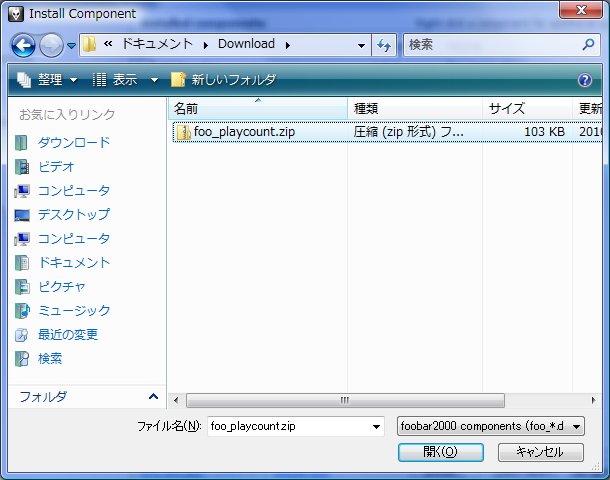The width and height of the screenshot is (610, 480).
Task: Open デスクトップ favorite link
Action: click(74, 214)
